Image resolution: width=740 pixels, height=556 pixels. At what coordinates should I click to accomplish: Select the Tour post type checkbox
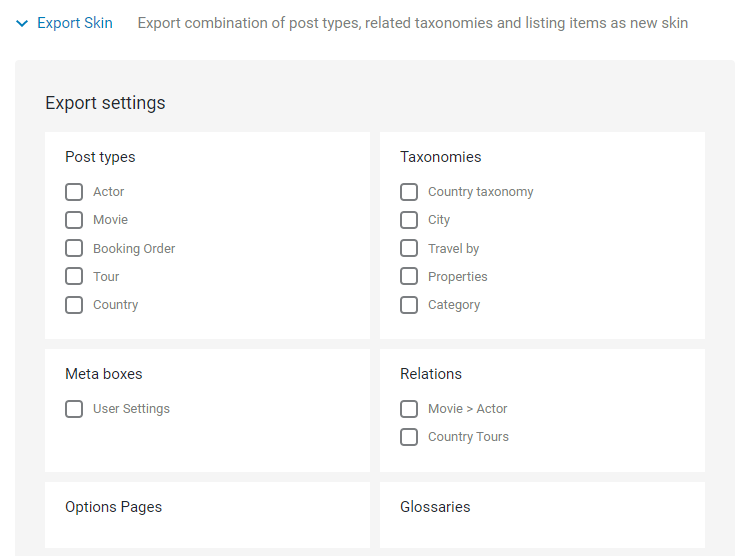click(x=74, y=277)
